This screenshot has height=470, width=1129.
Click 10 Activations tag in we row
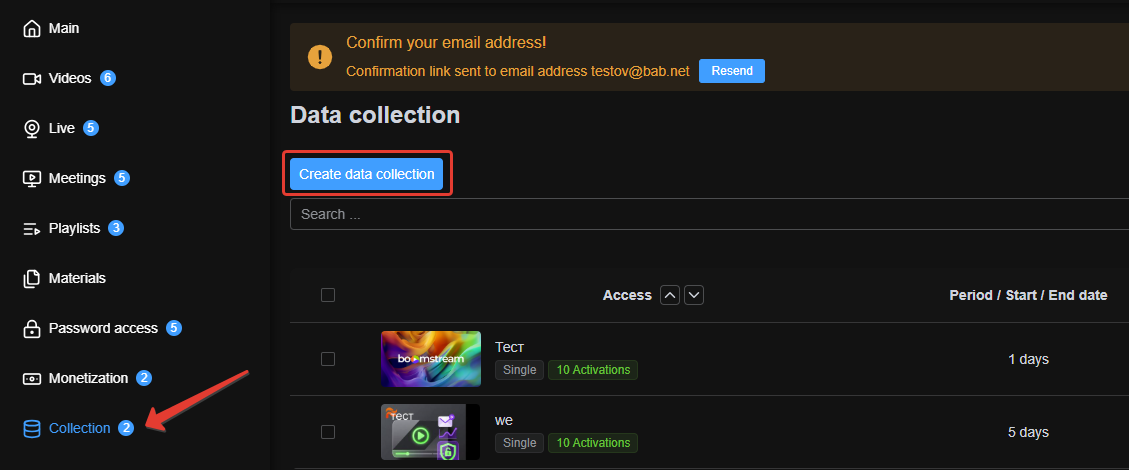click(x=593, y=443)
